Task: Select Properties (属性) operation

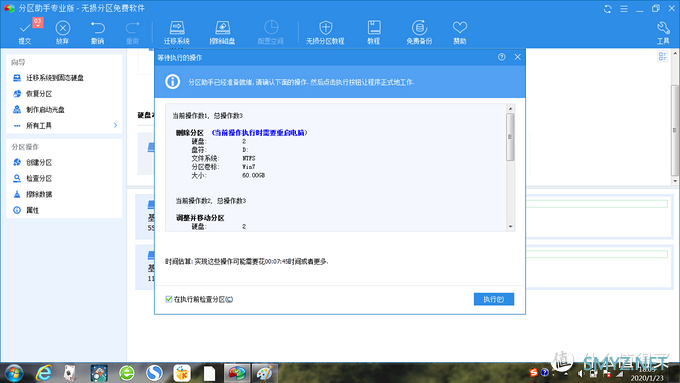Action: coord(33,210)
